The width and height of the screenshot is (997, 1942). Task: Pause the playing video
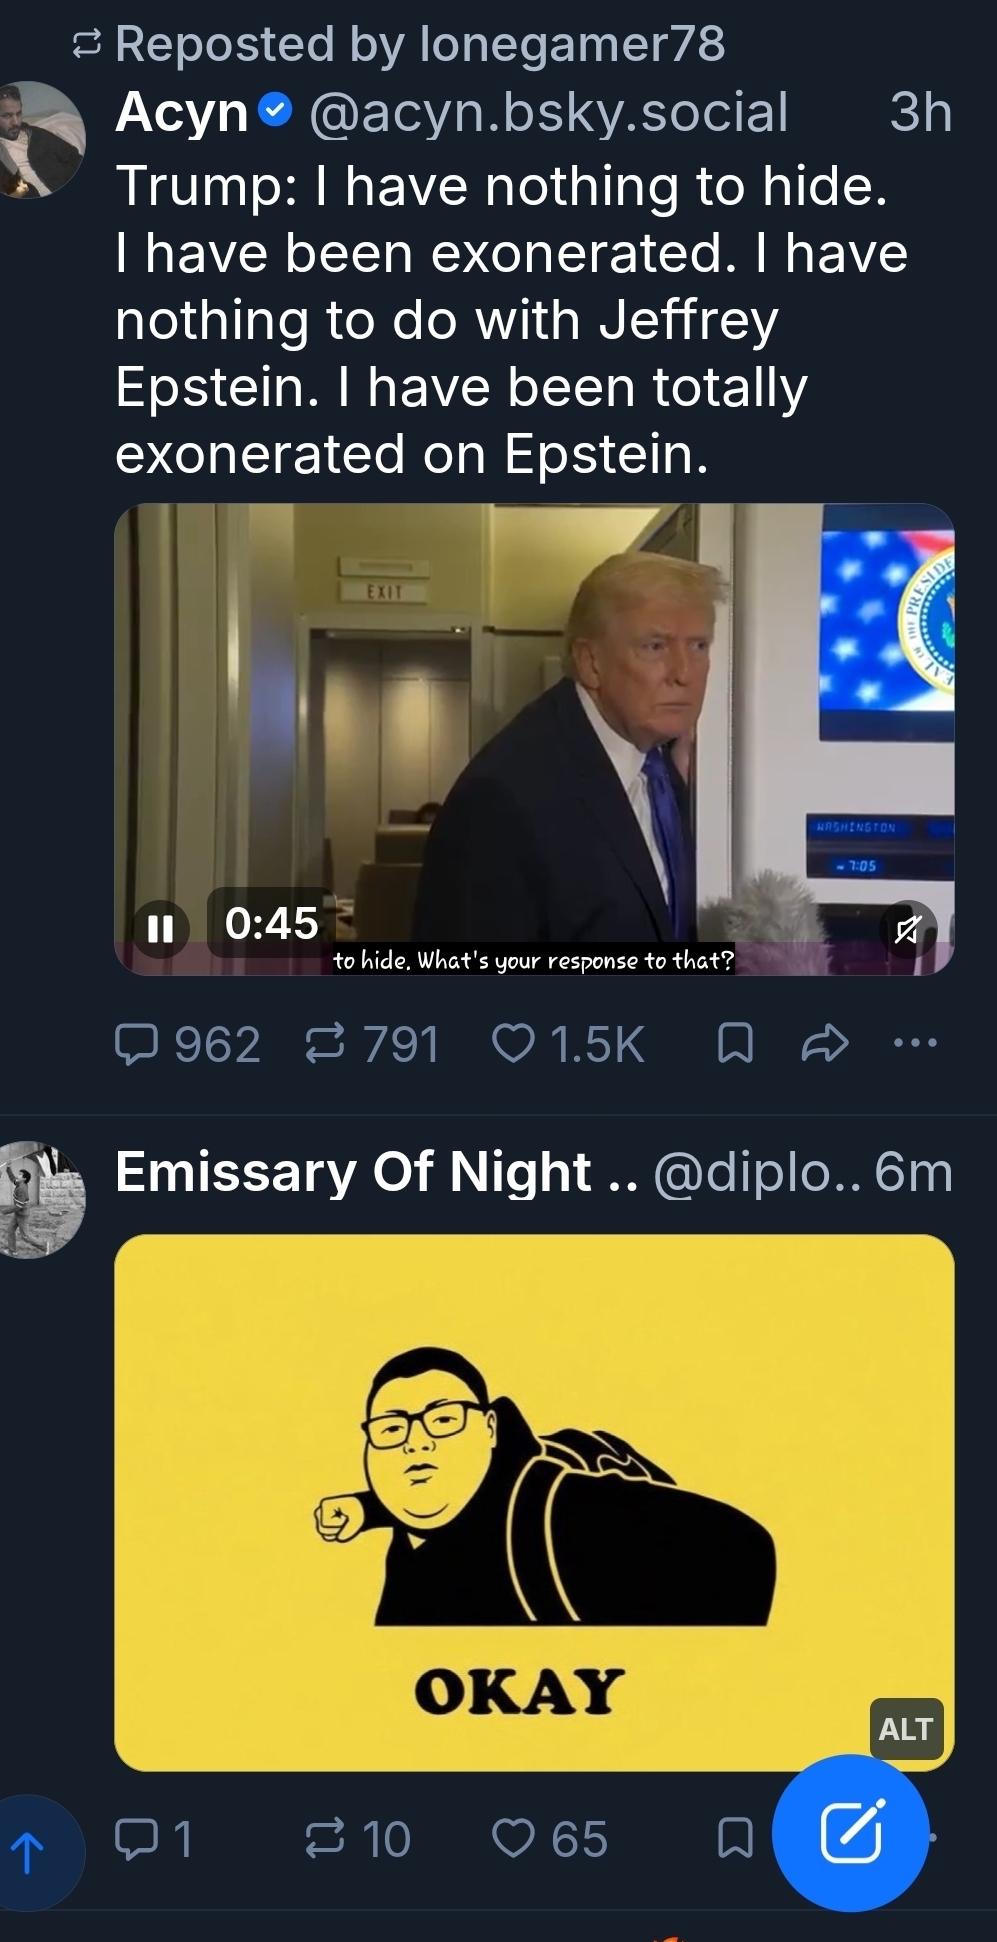[160, 929]
